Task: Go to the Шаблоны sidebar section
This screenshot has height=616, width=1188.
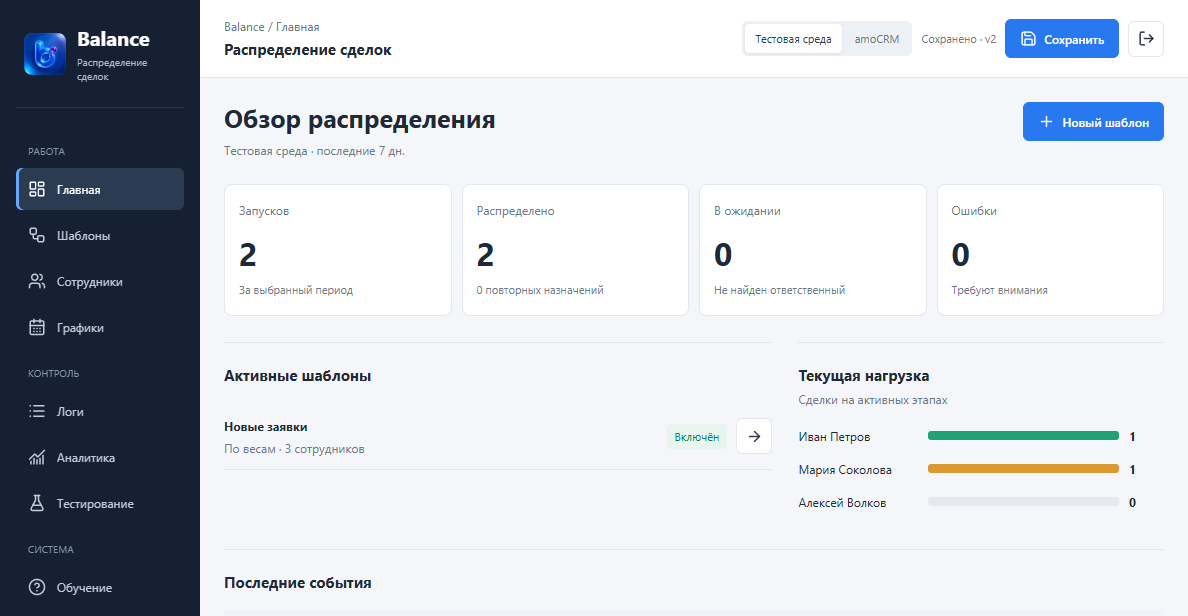Action: pos(100,236)
